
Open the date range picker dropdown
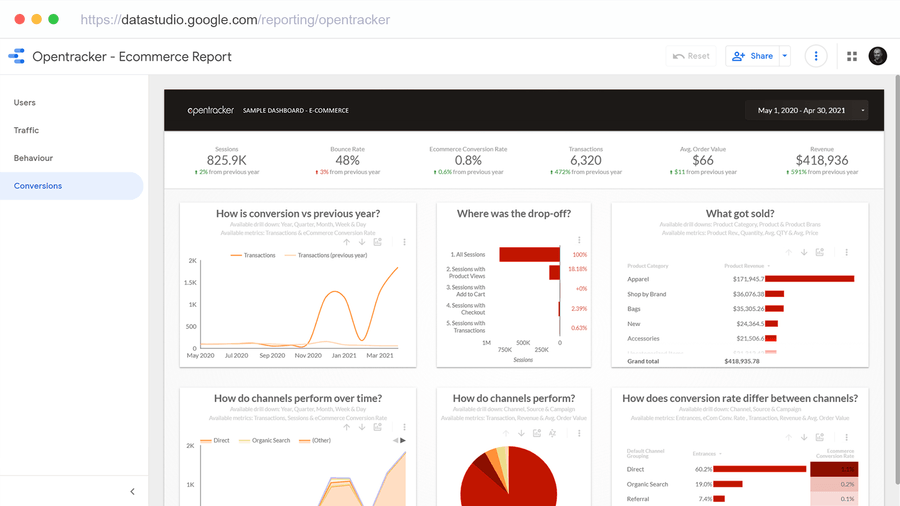coord(808,110)
